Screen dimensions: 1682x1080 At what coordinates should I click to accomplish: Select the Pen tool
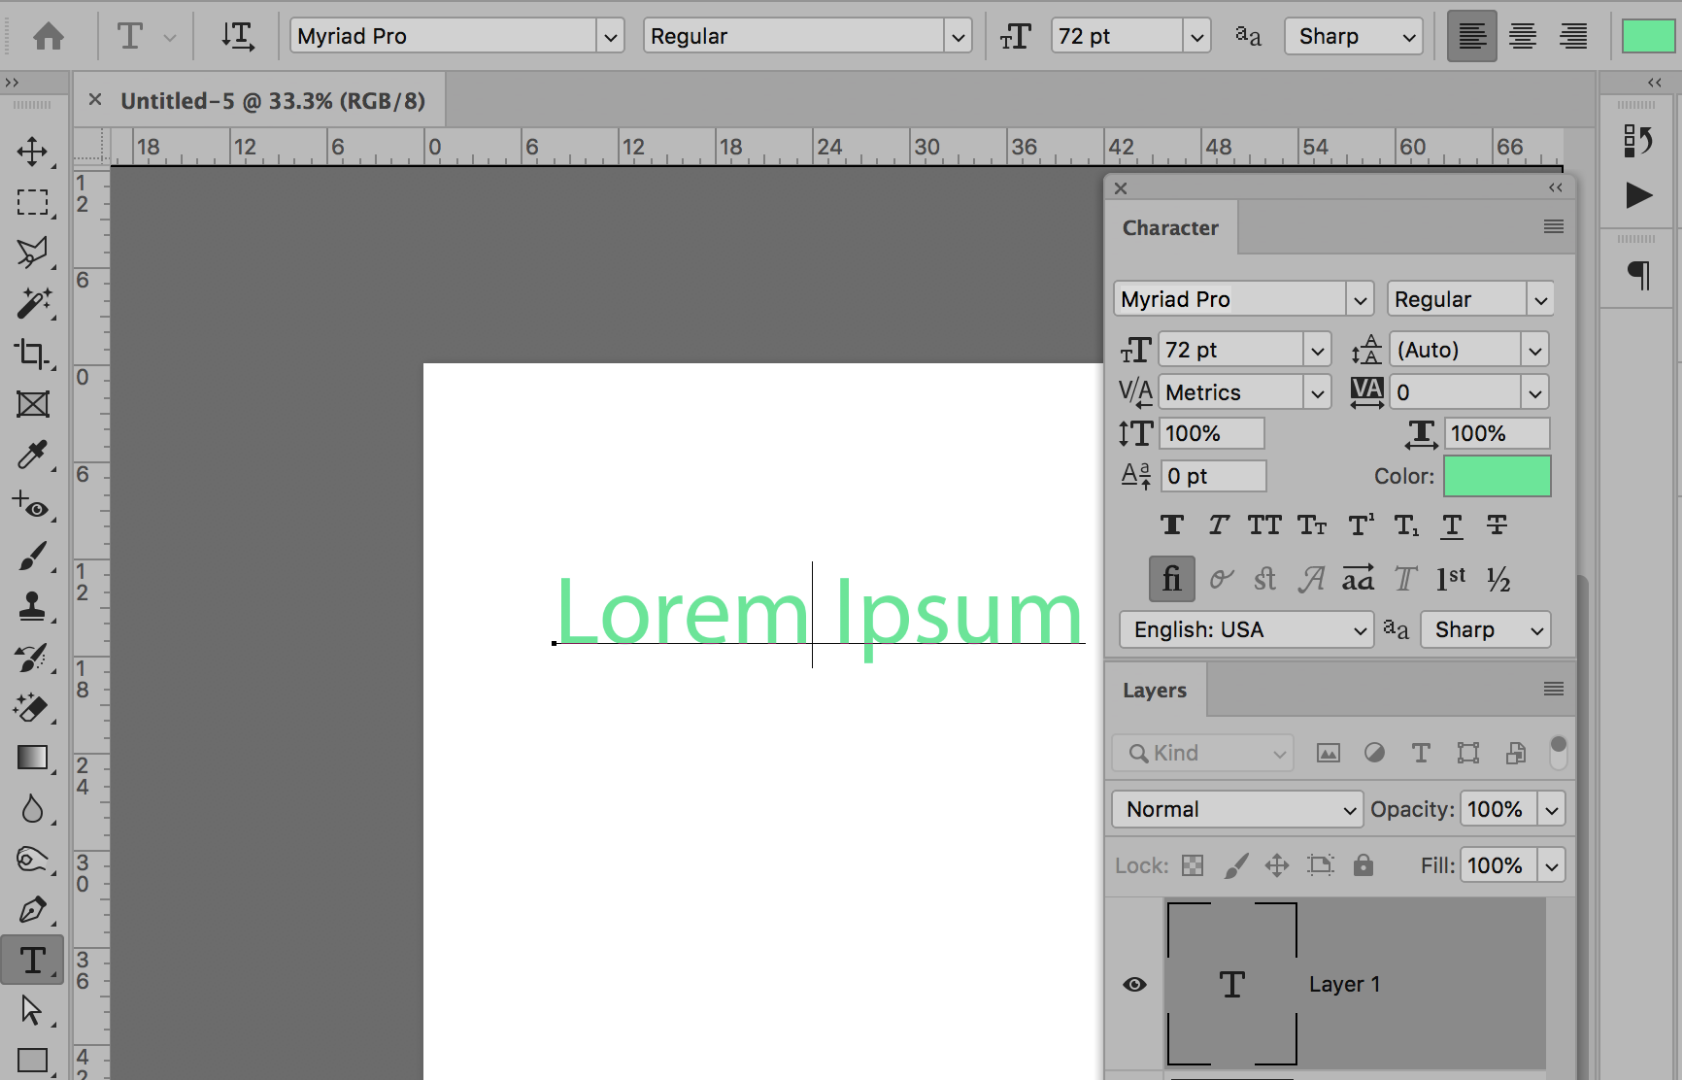(x=33, y=909)
